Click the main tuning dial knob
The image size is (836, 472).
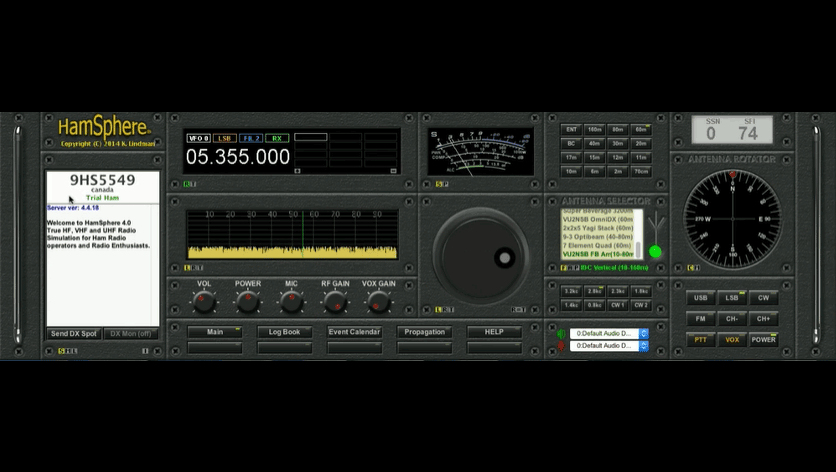481,257
